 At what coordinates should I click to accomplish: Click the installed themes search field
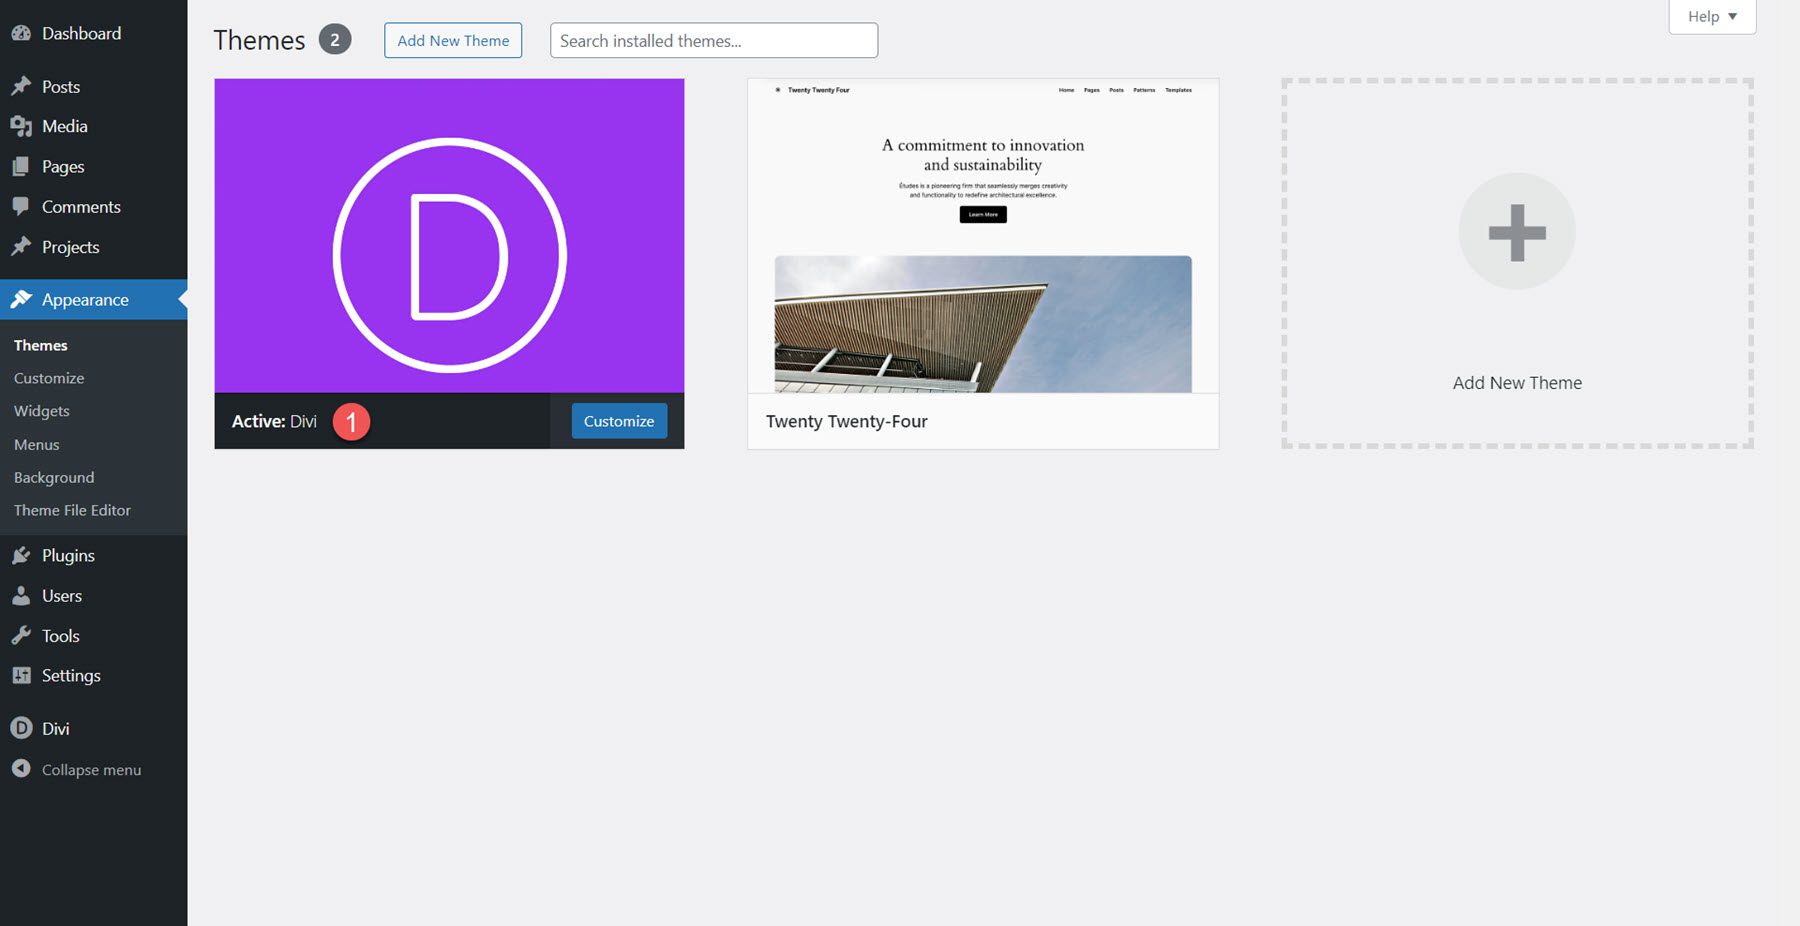pos(713,40)
